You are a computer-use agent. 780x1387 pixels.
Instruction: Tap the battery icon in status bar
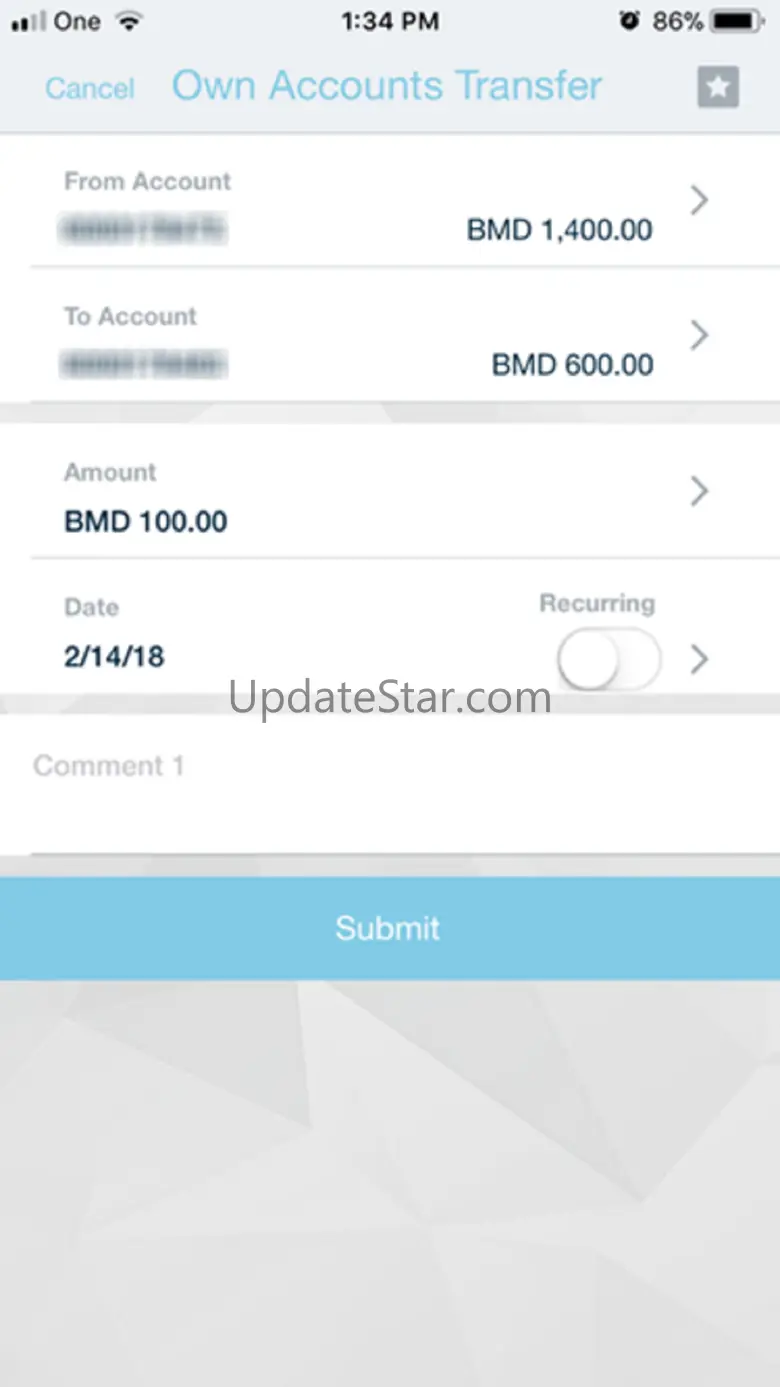click(741, 21)
